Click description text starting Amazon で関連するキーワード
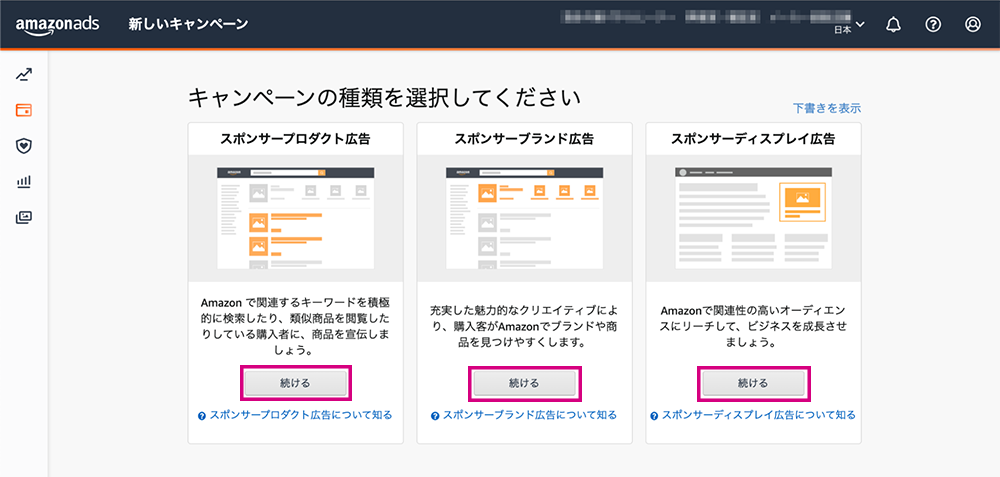The height and width of the screenshot is (477, 1000). click(296, 325)
